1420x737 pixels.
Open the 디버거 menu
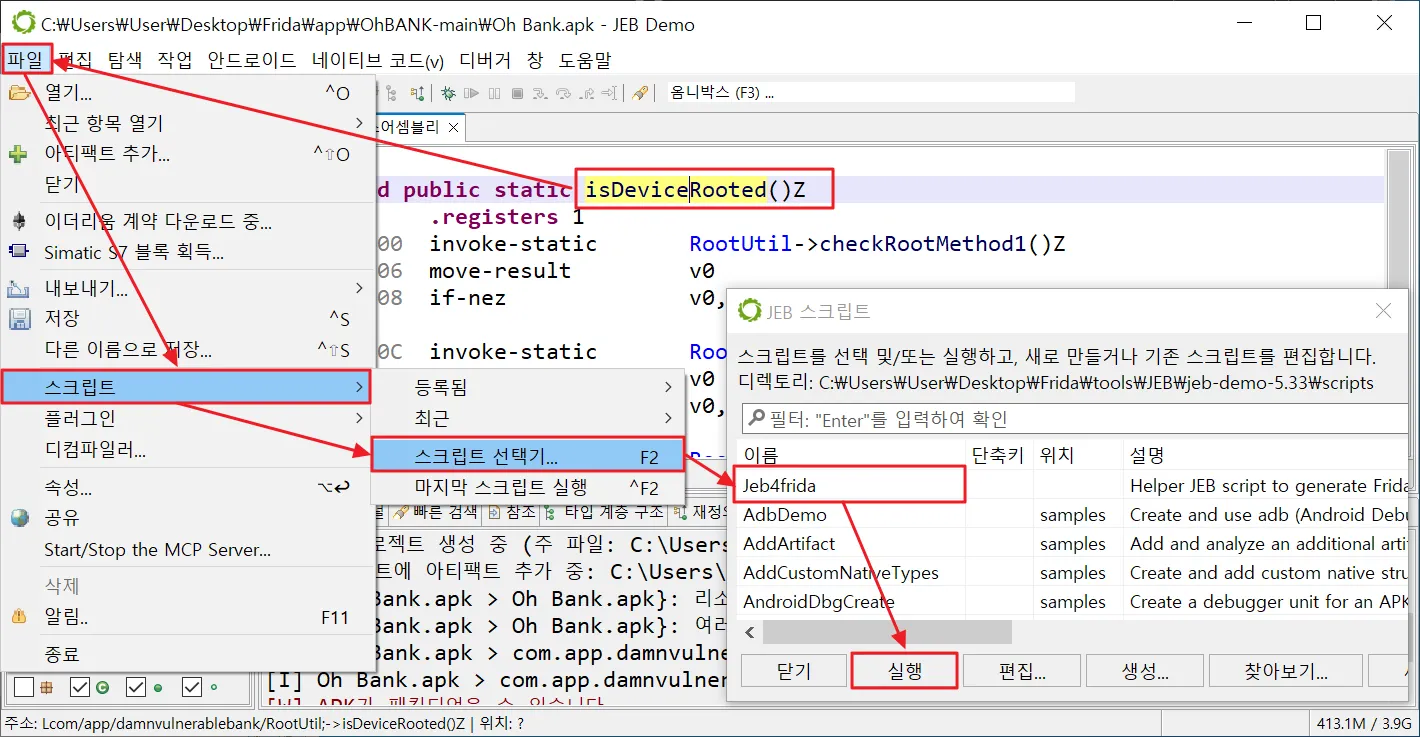coord(485,60)
